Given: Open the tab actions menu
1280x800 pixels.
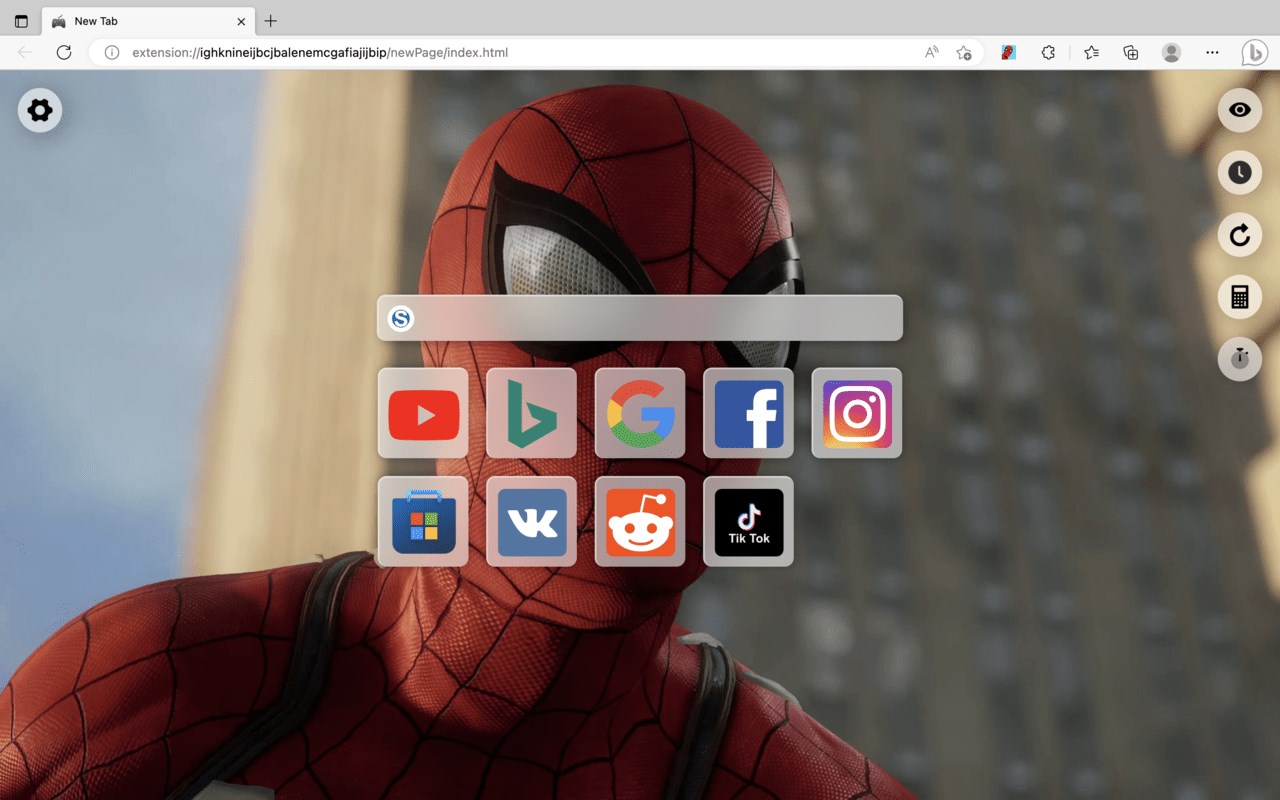Looking at the screenshot, I should pos(21,21).
